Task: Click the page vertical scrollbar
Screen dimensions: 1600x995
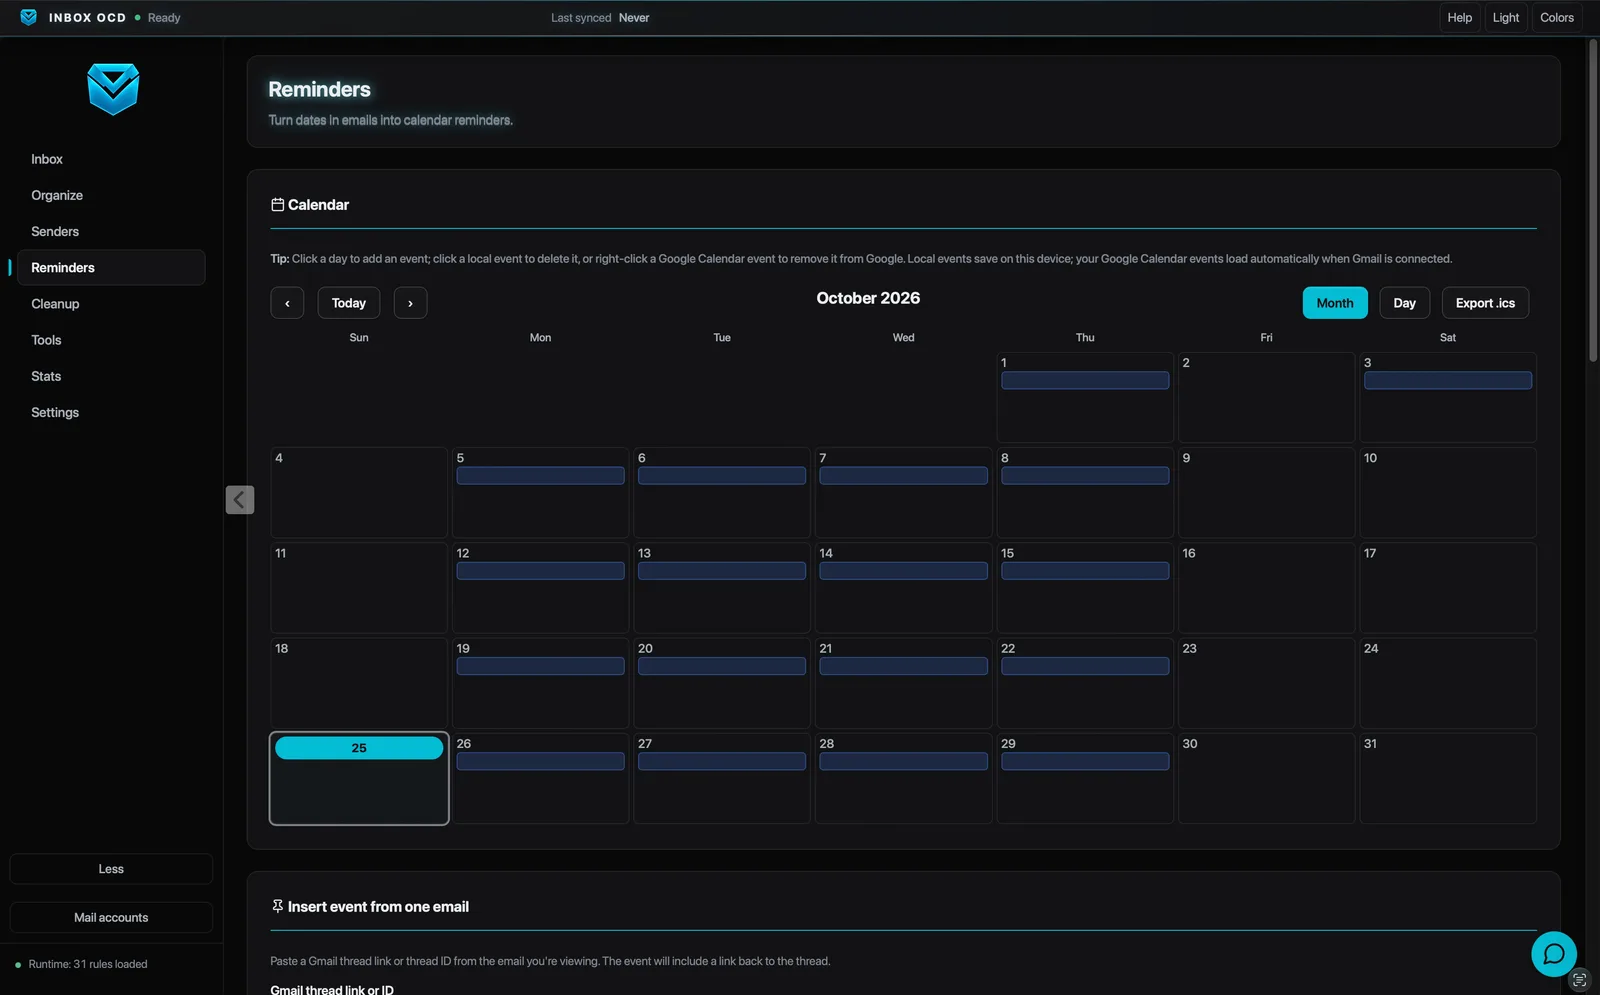Action: tap(1593, 200)
